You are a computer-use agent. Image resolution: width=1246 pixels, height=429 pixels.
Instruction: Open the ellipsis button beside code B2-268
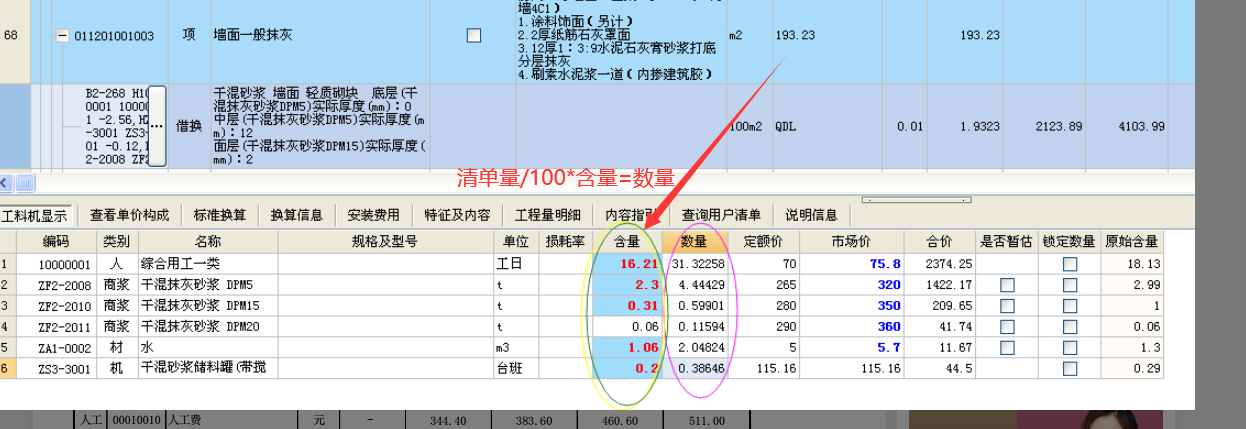point(157,126)
